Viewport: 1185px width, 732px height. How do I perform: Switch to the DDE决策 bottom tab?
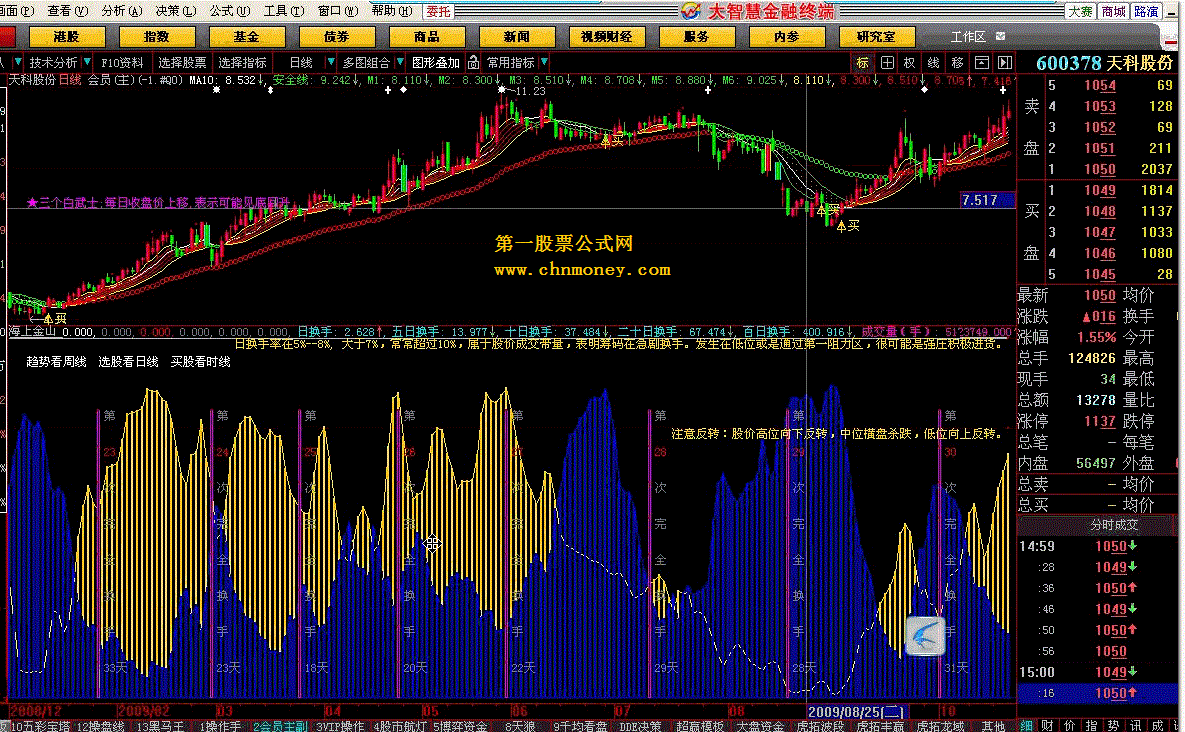(640, 726)
